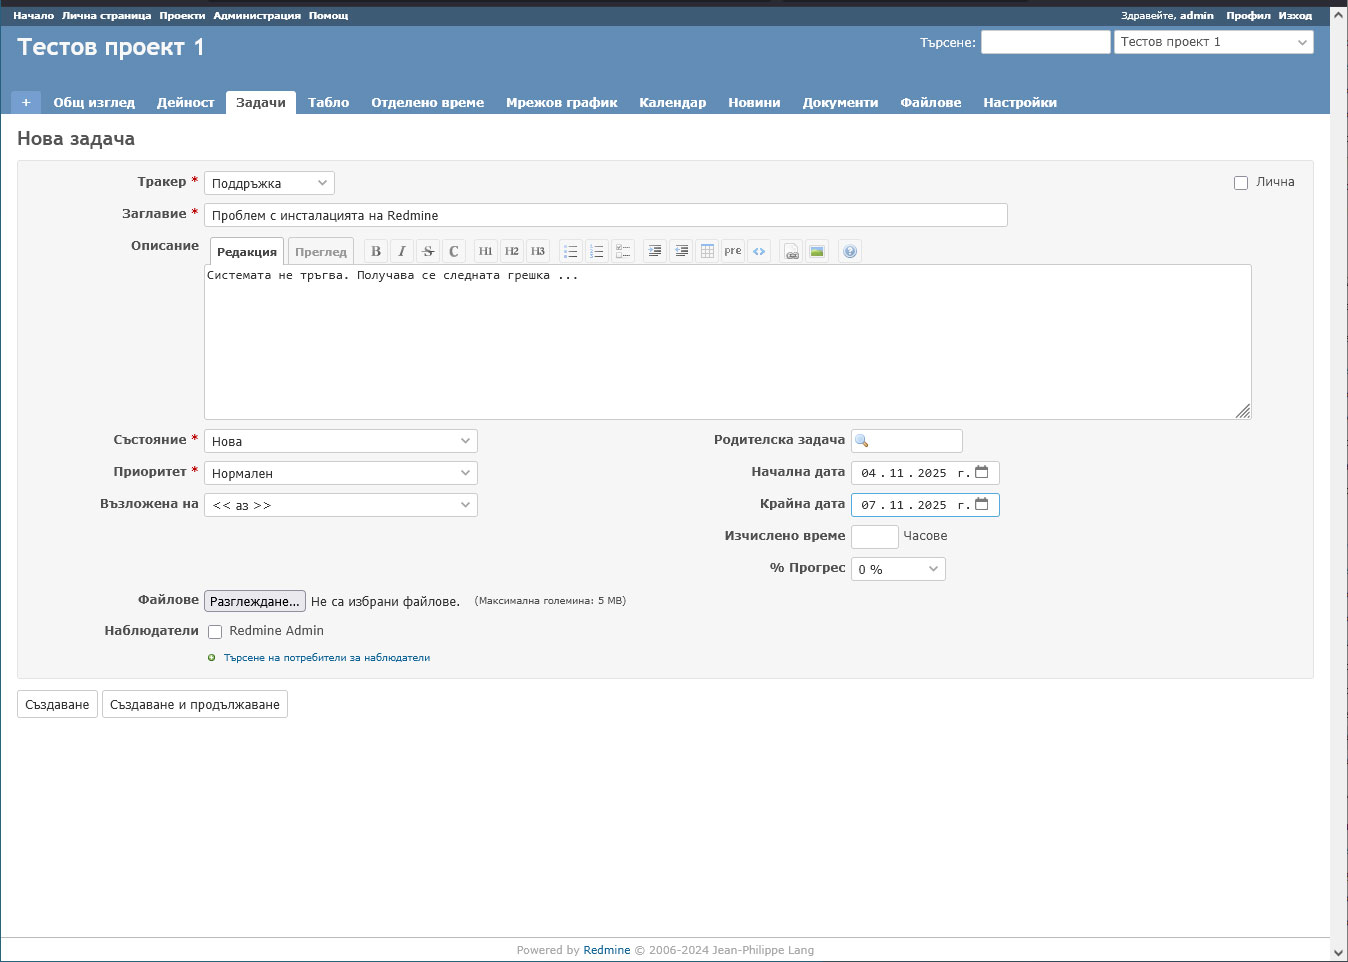Switch to the Преглед preview tab
The image size is (1348, 962).
321,252
